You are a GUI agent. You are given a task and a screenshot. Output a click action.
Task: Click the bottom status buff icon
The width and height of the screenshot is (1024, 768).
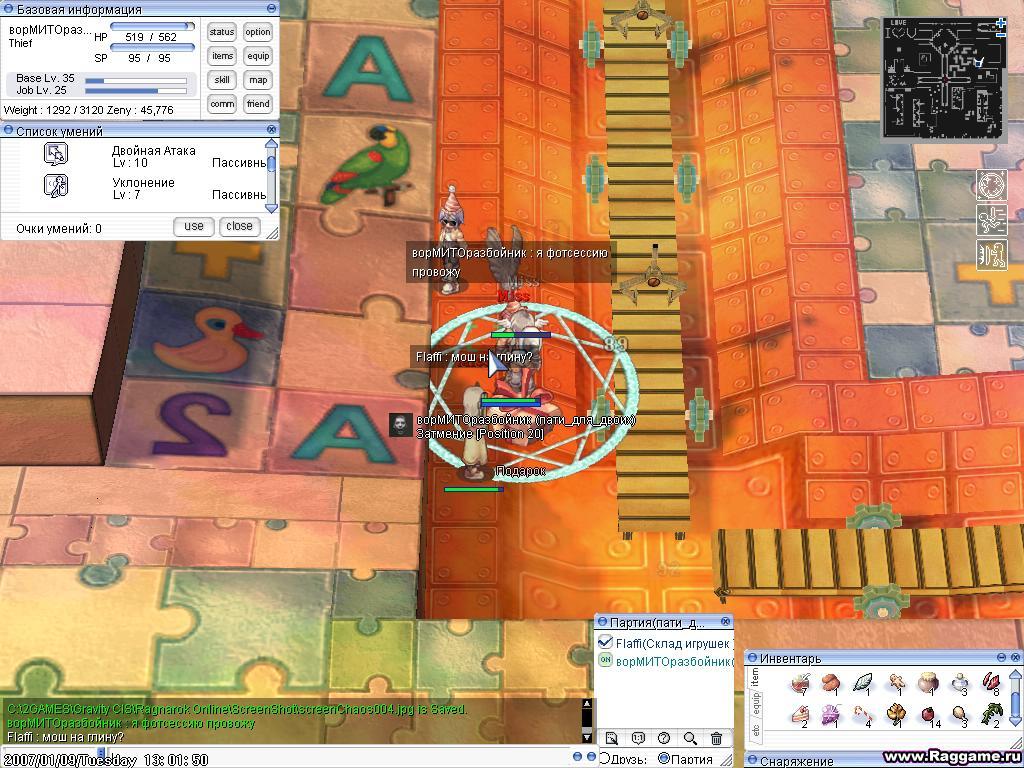tap(991, 254)
